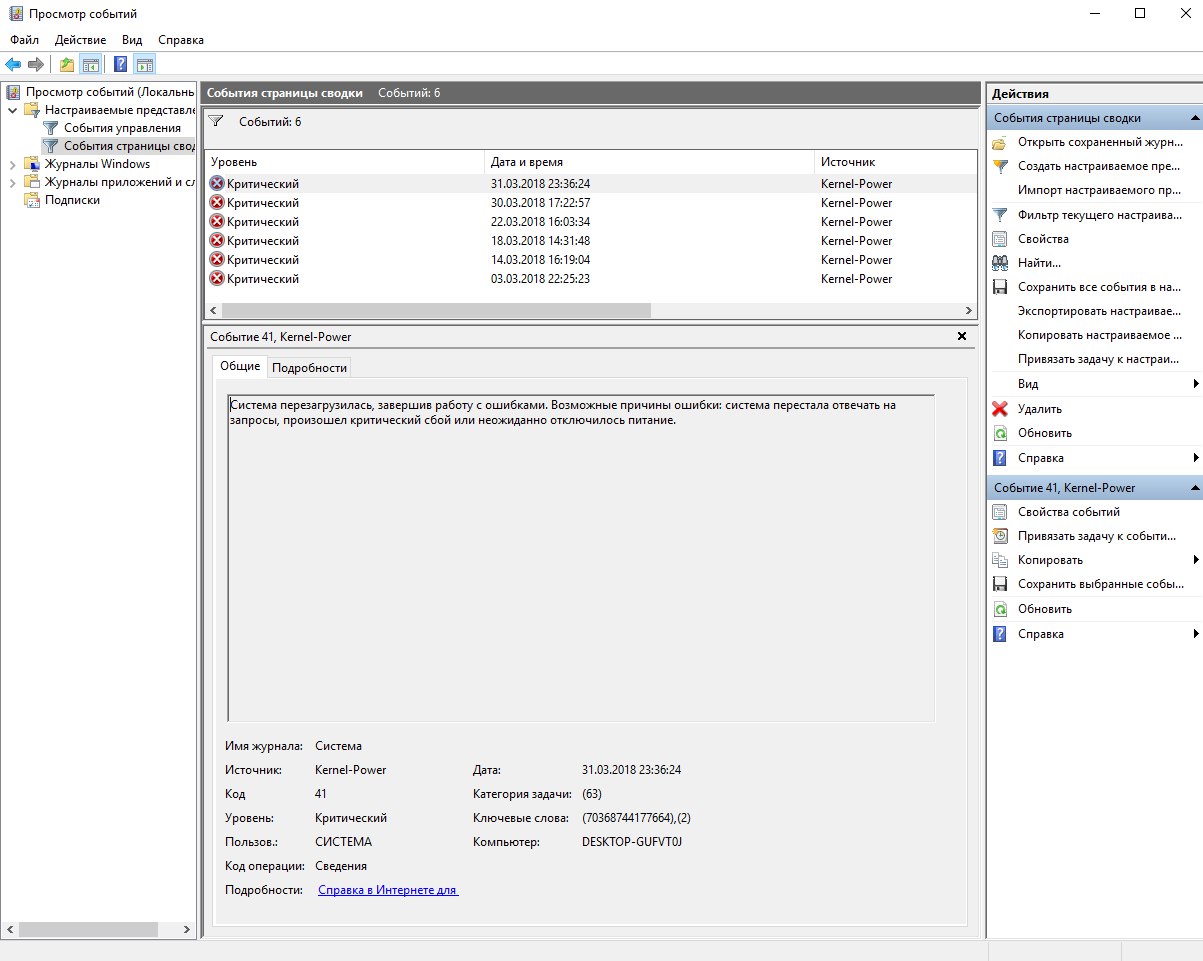Click the Свойства событий icon in actions
Screen dimensions: 1203x961
[x=999, y=512]
